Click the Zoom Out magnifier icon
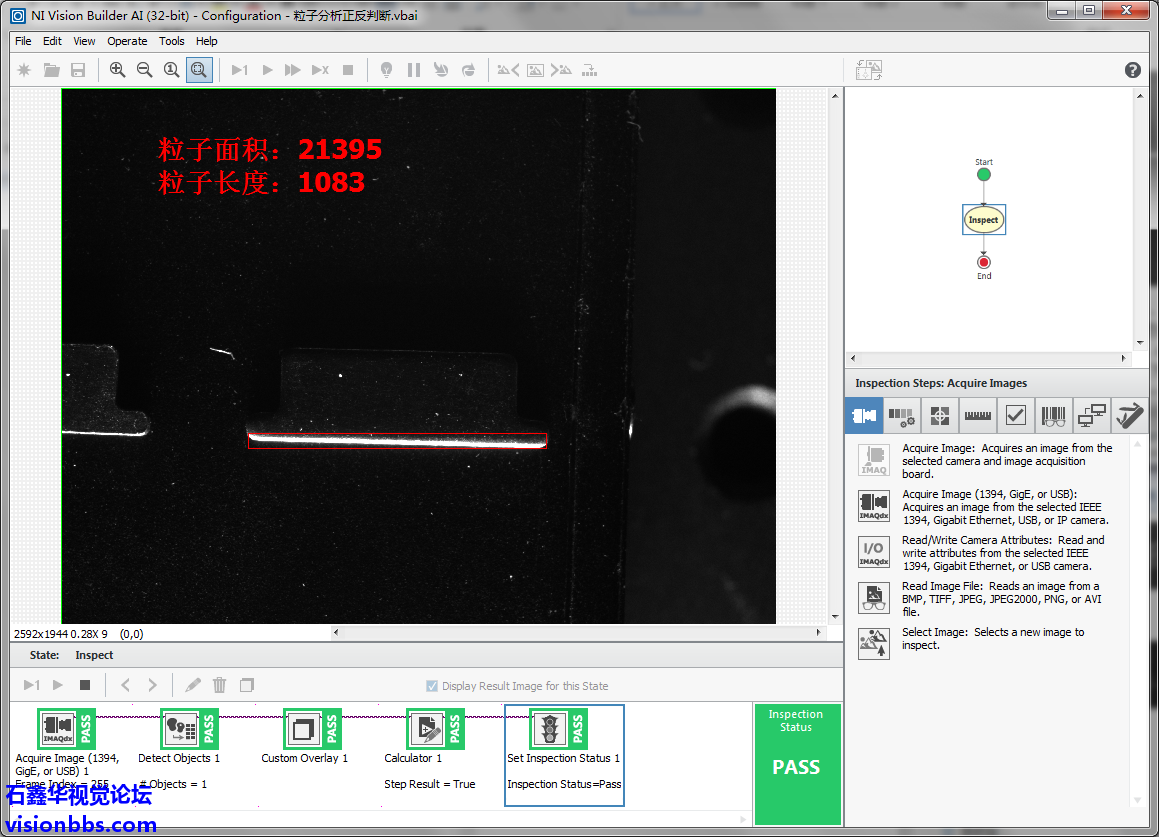 tap(144, 70)
